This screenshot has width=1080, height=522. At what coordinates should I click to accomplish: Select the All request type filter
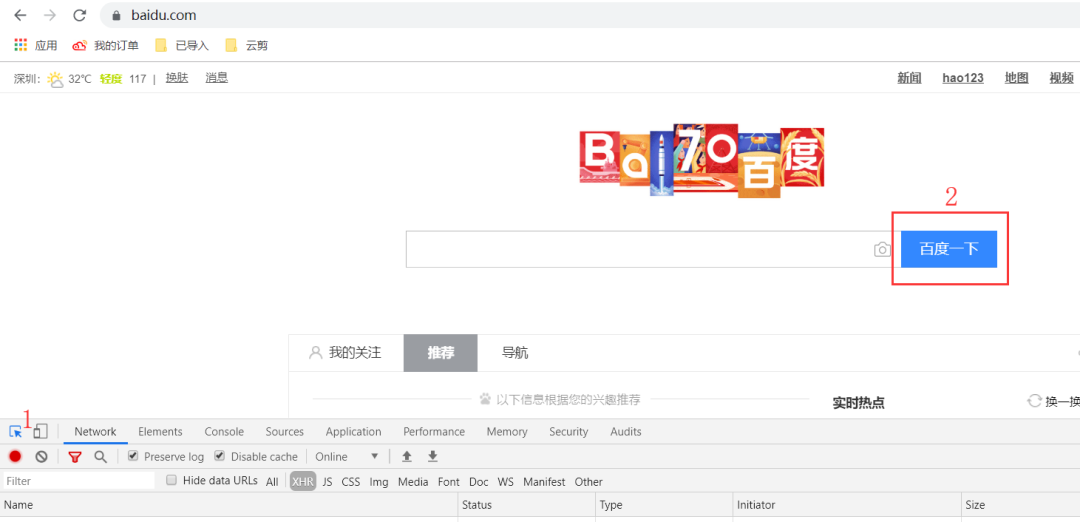pos(272,481)
